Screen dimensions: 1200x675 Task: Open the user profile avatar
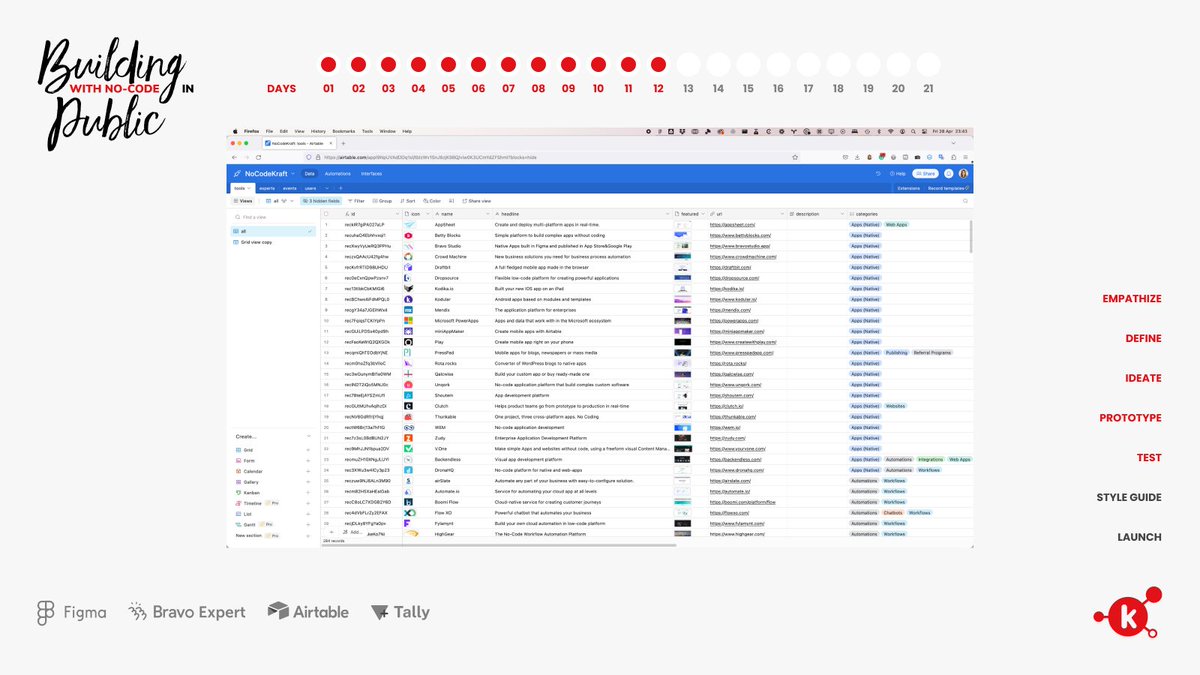[963, 174]
